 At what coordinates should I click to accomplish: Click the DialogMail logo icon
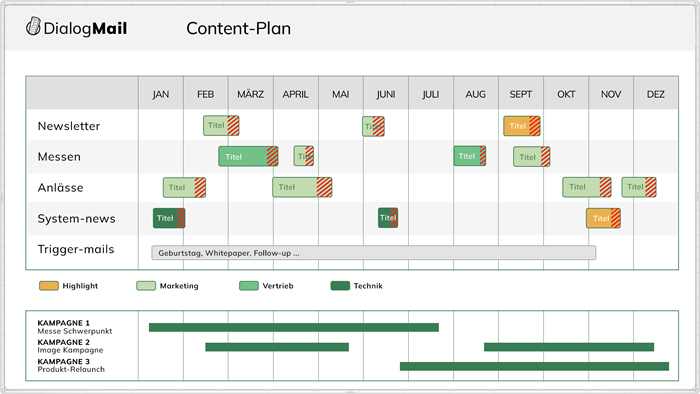click(33, 26)
